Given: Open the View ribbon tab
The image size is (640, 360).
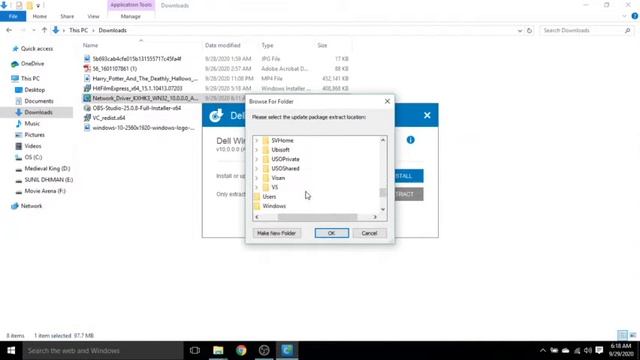Looking at the screenshot, I should pos(93,16).
